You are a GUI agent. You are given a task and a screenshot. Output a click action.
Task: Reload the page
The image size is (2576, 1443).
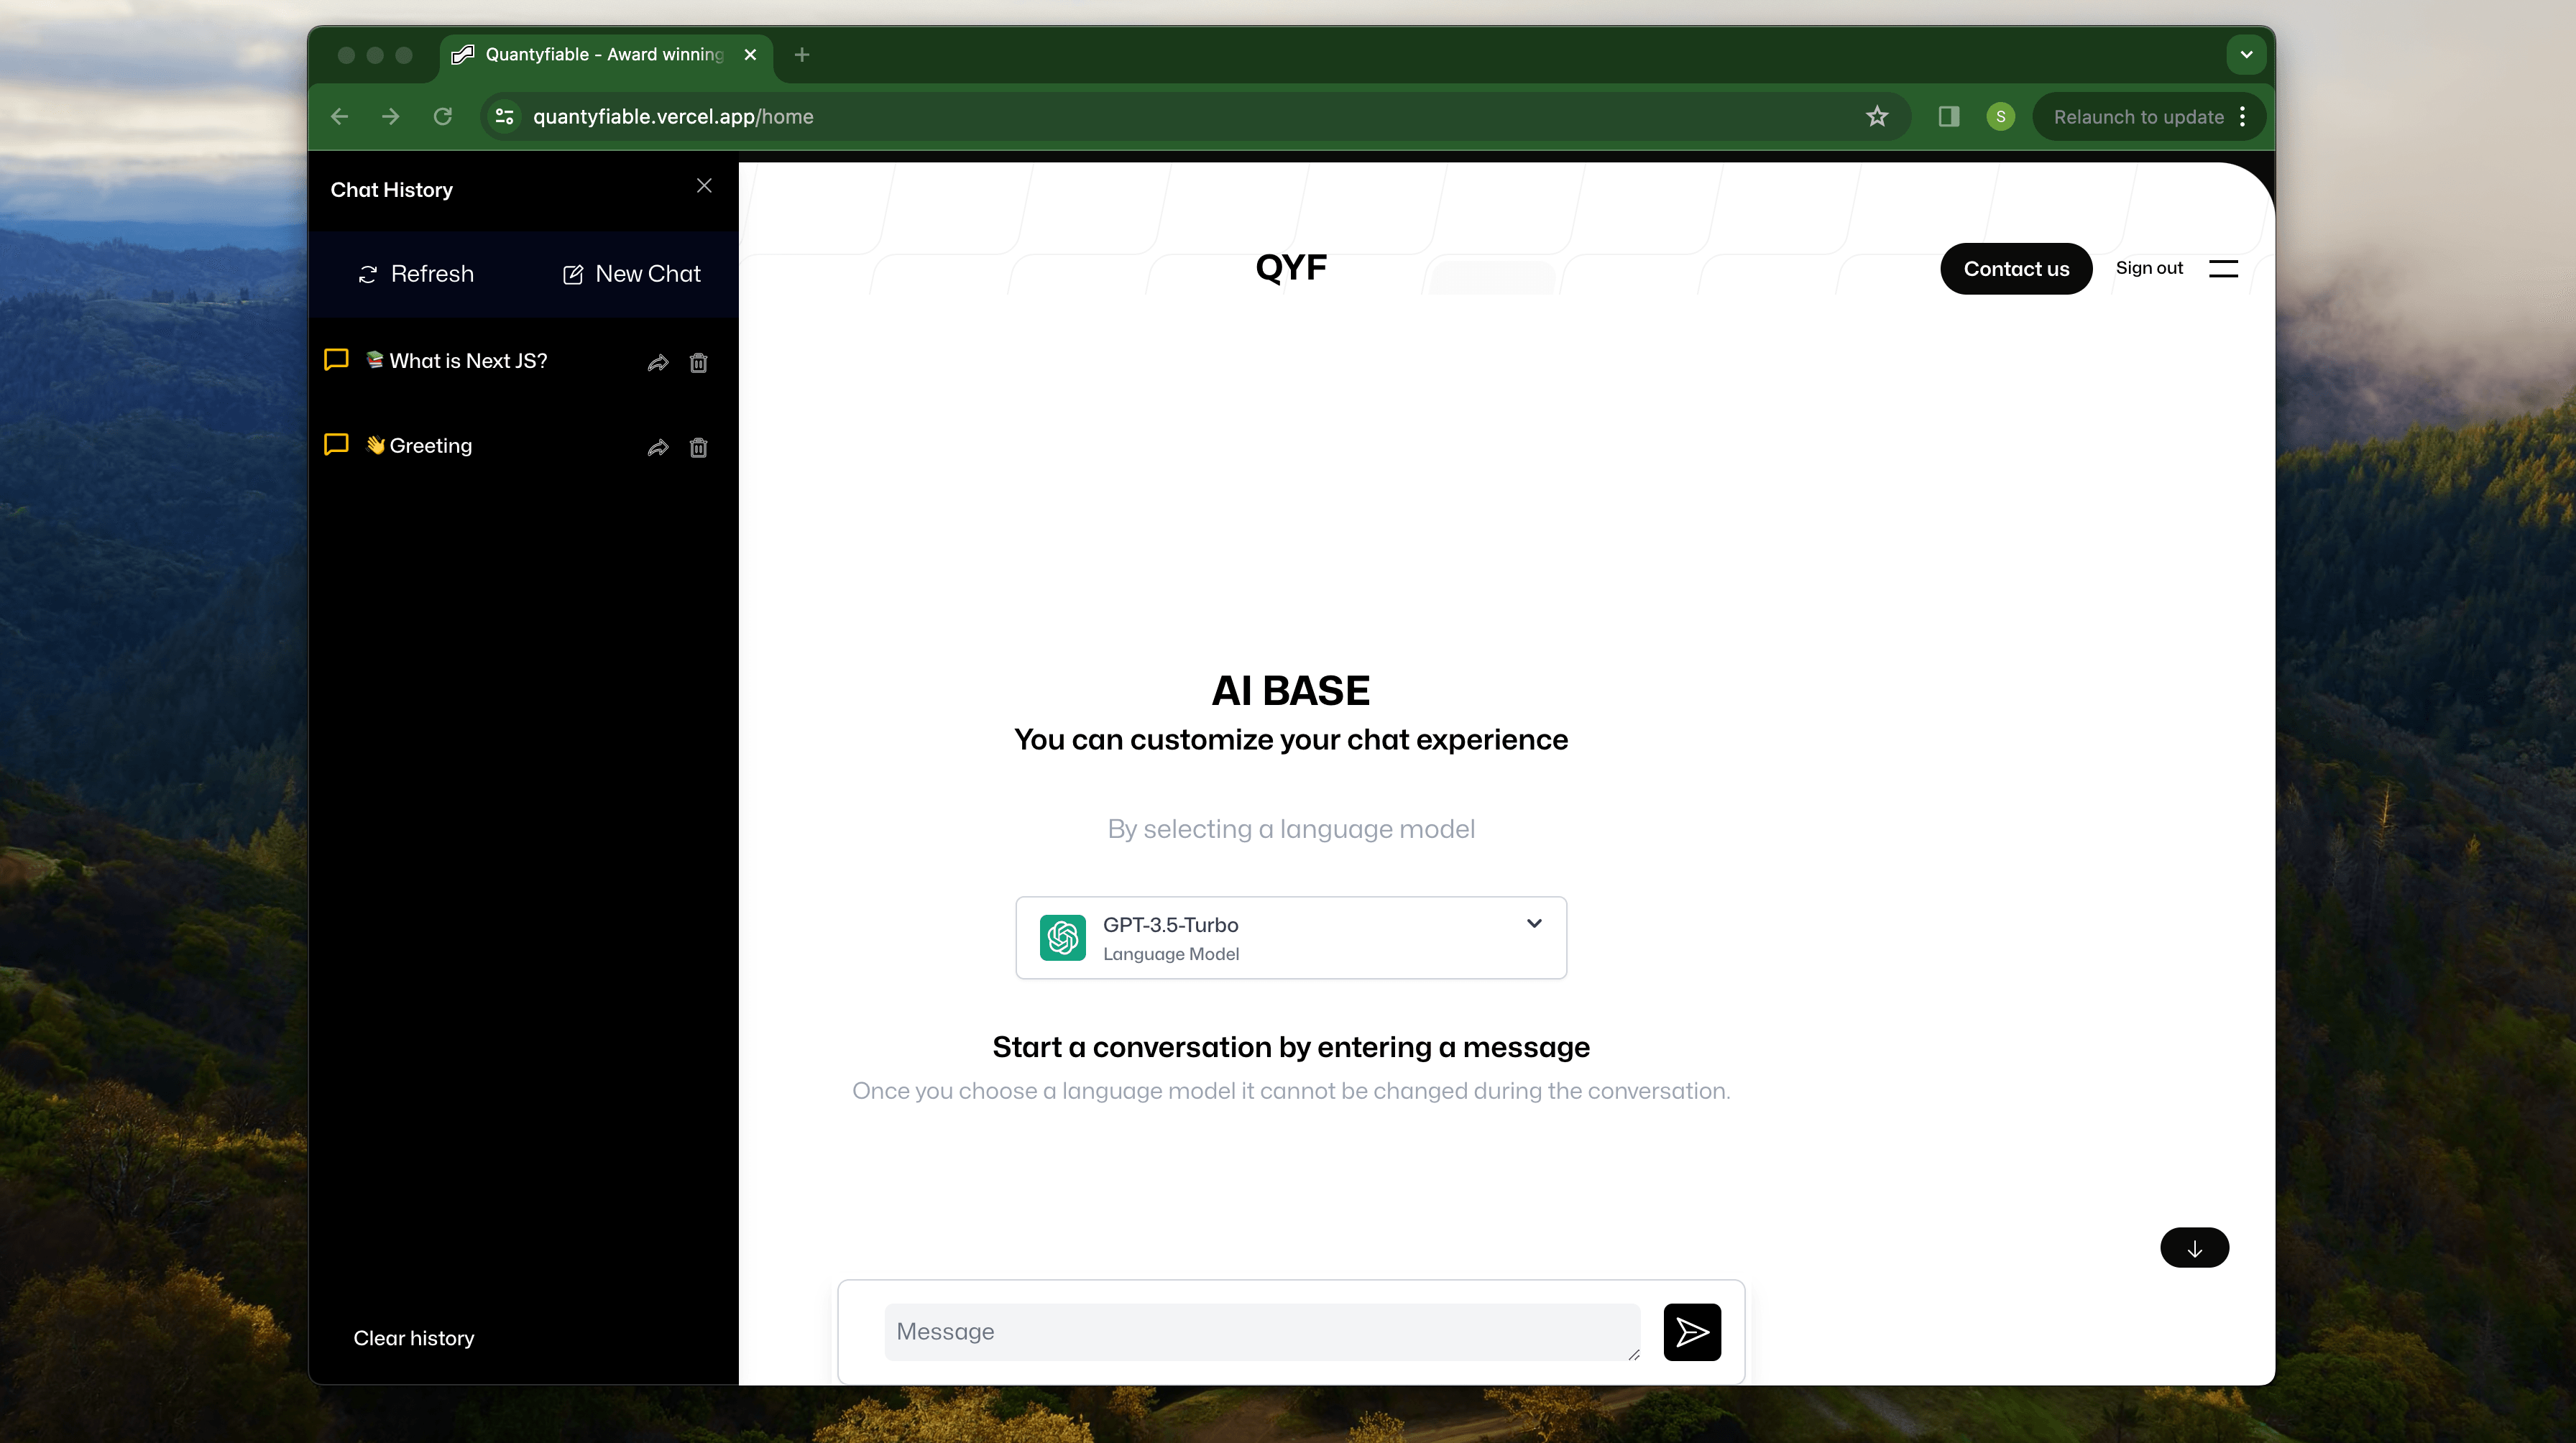[x=443, y=117]
